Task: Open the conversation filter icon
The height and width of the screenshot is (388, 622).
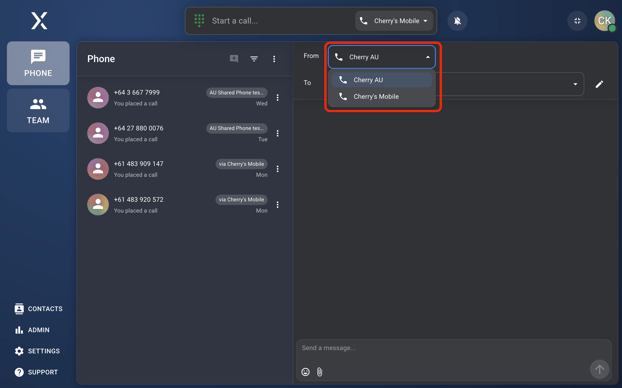Action: point(254,59)
